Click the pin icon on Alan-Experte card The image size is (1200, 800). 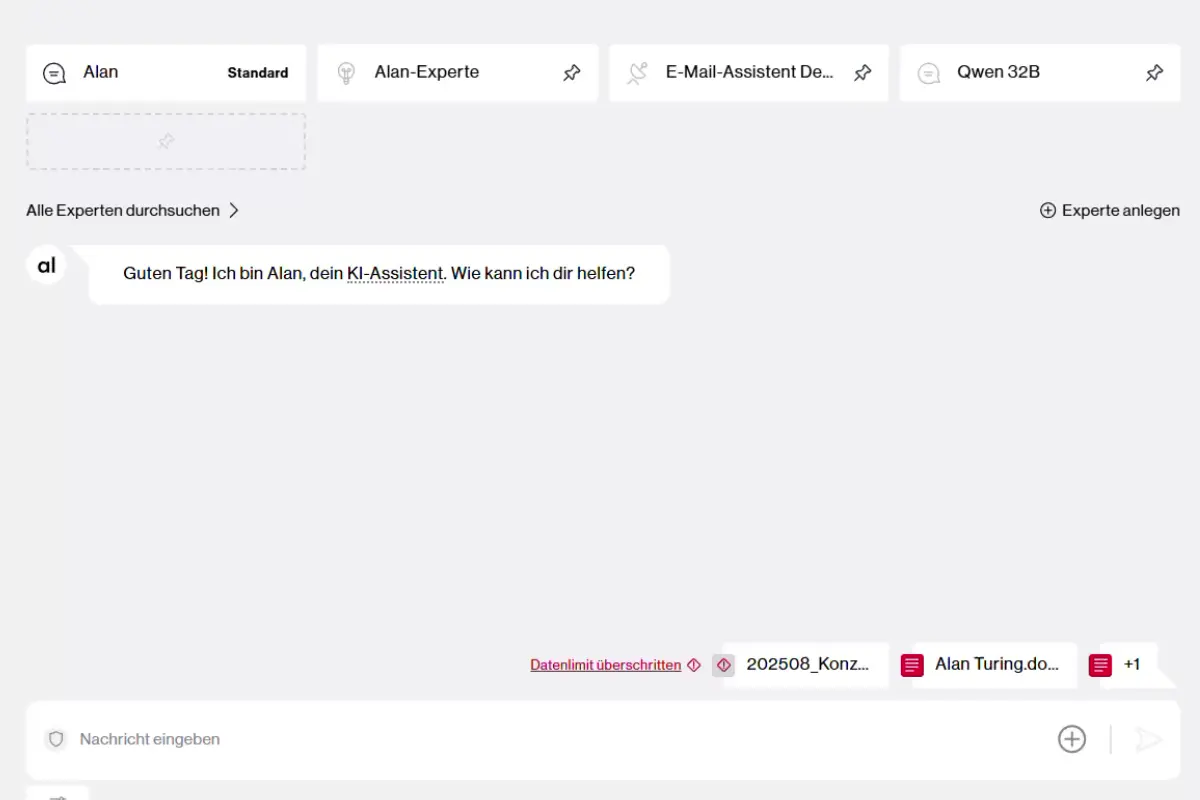[x=571, y=73]
